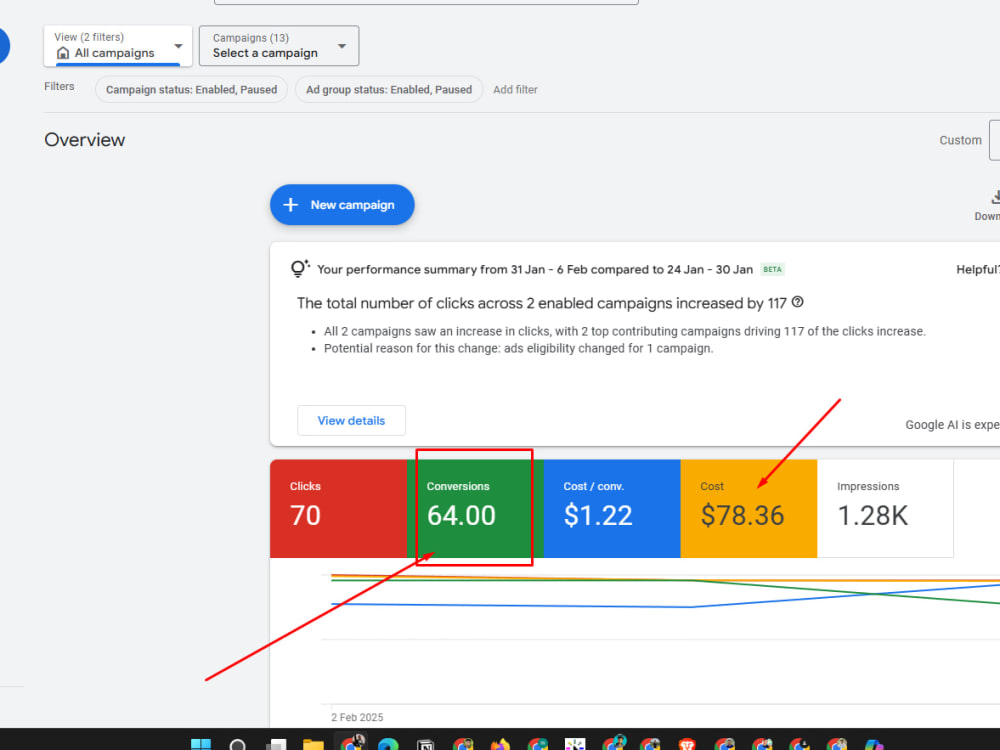Click the Filters label
This screenshot has width=1000, height=750.
point(59,86)
